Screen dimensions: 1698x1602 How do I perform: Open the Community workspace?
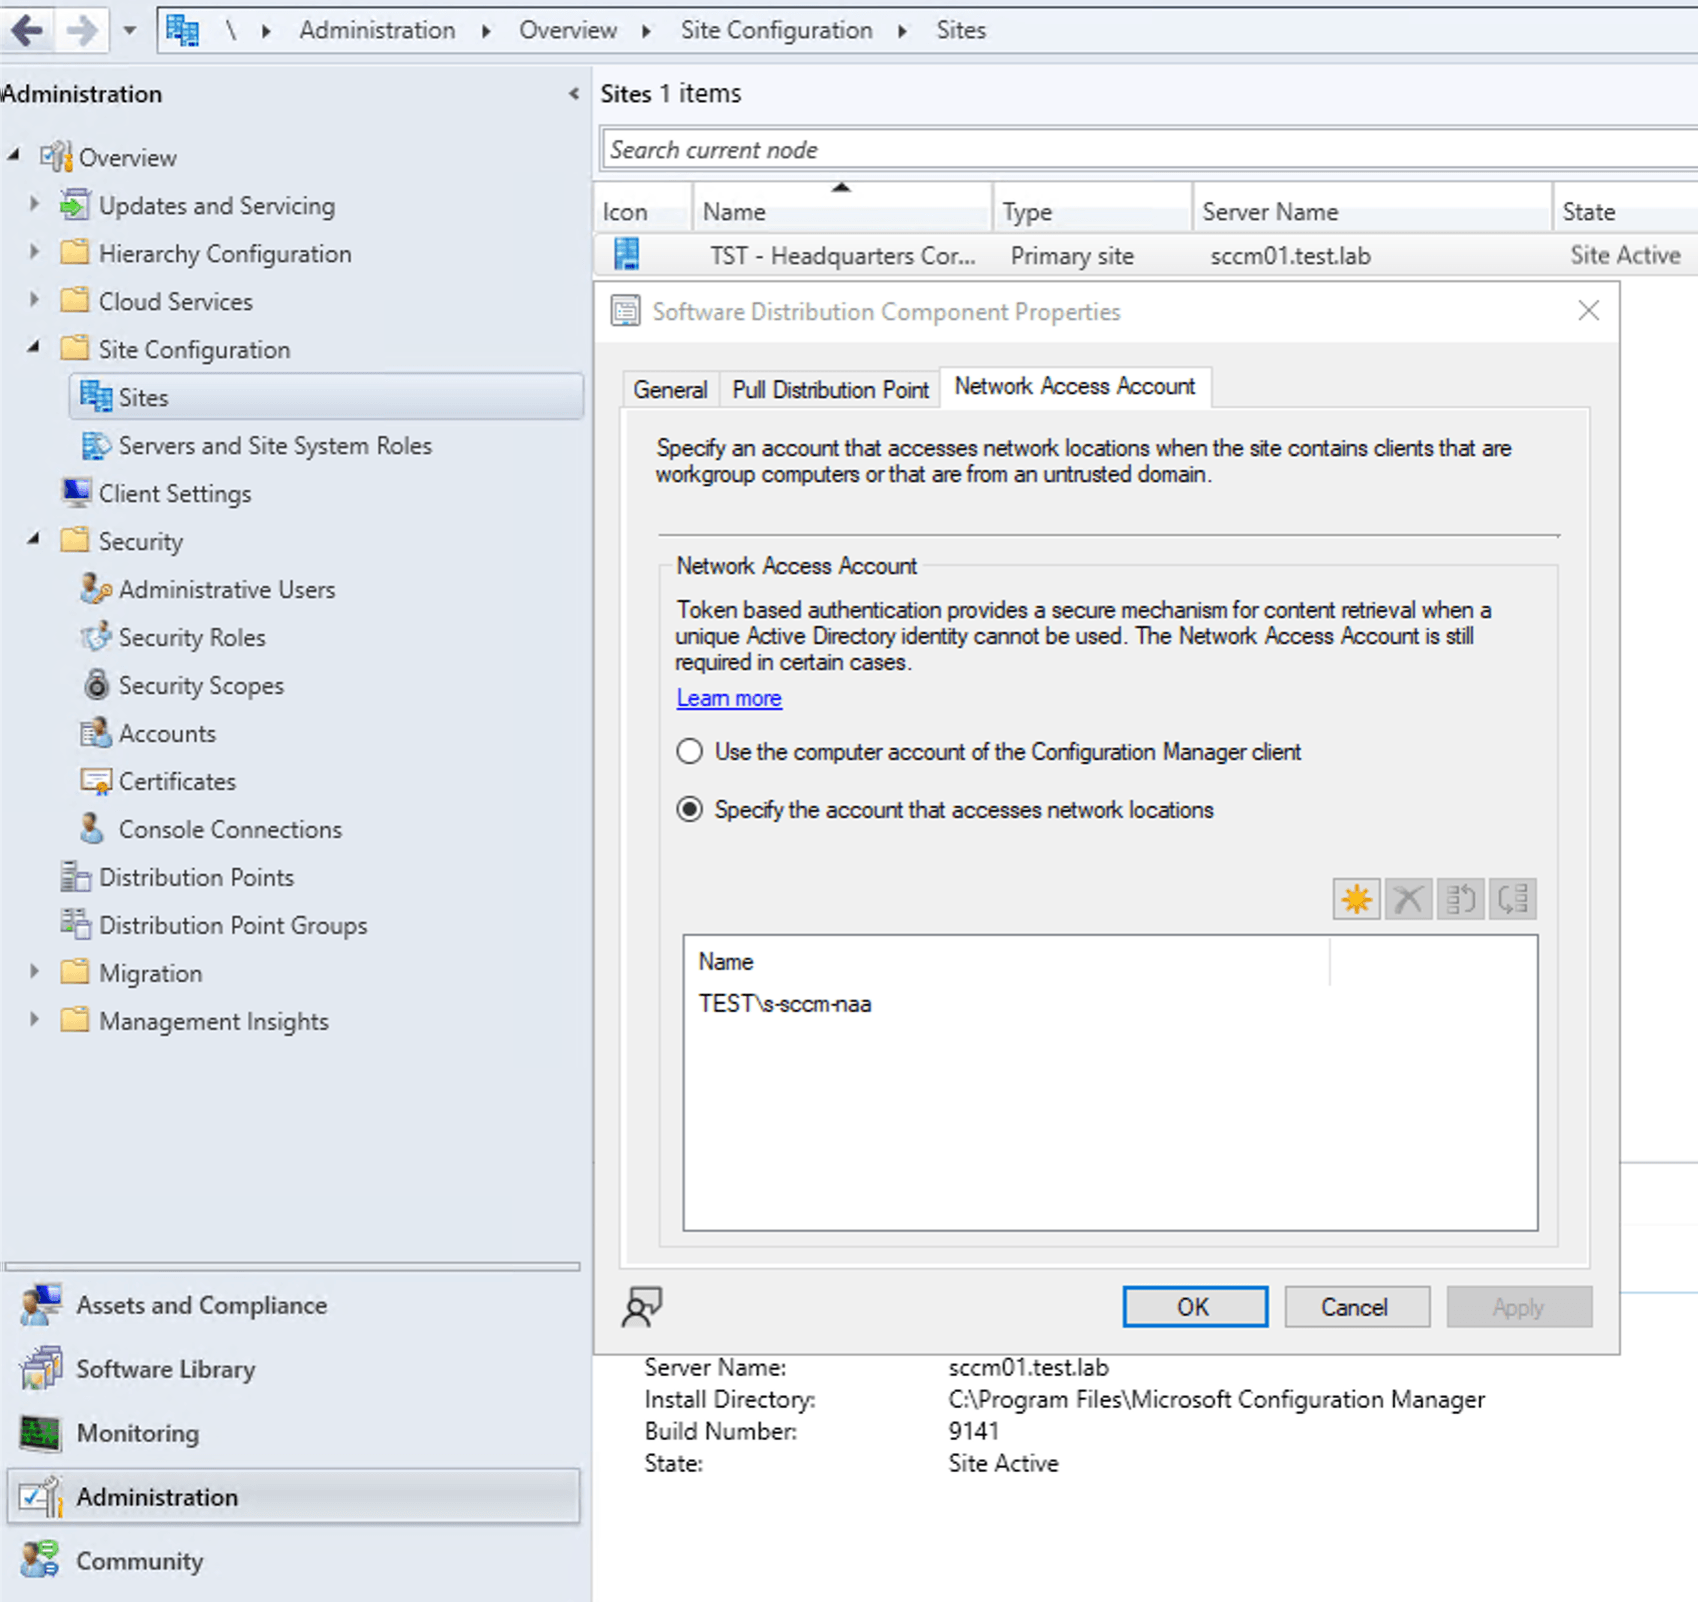coord(292,1560)
